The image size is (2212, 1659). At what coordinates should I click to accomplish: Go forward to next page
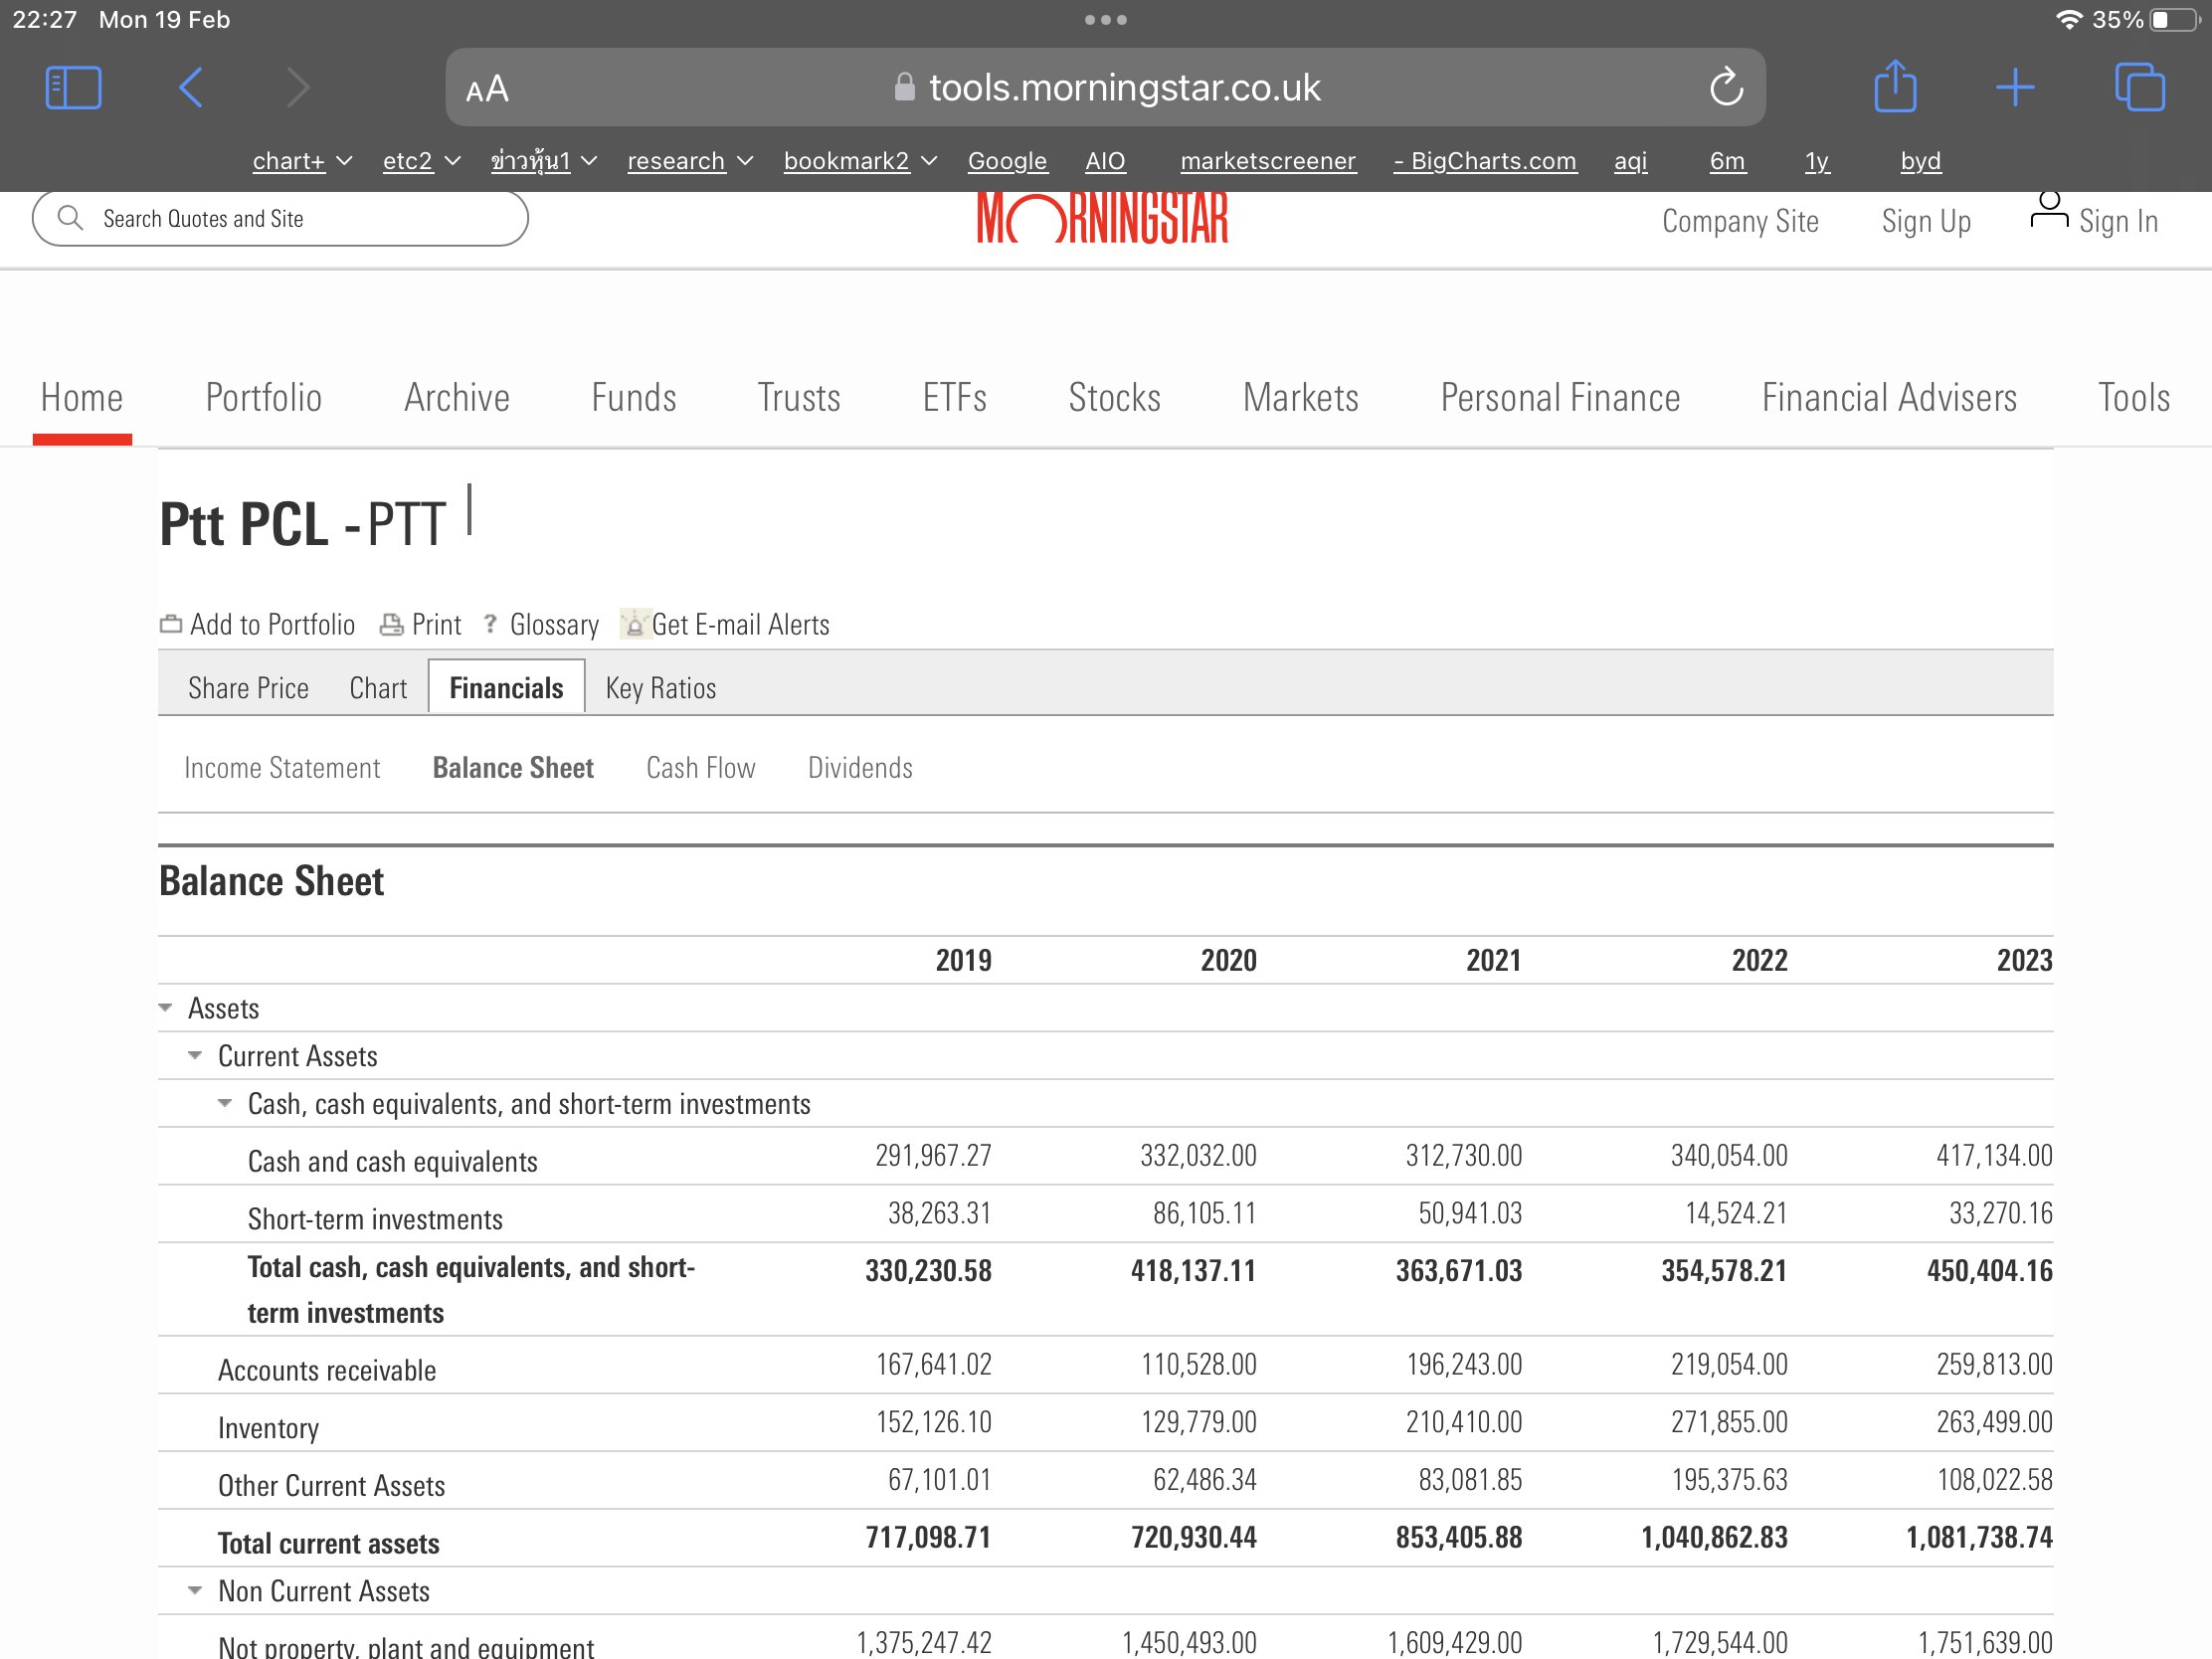[297, 88]
